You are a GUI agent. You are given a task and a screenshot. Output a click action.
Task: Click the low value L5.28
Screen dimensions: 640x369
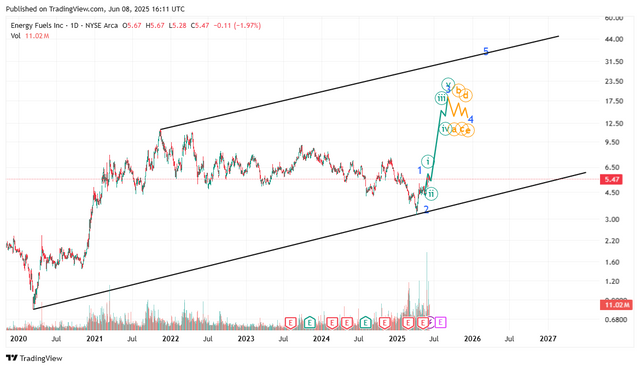pos(178,25)
